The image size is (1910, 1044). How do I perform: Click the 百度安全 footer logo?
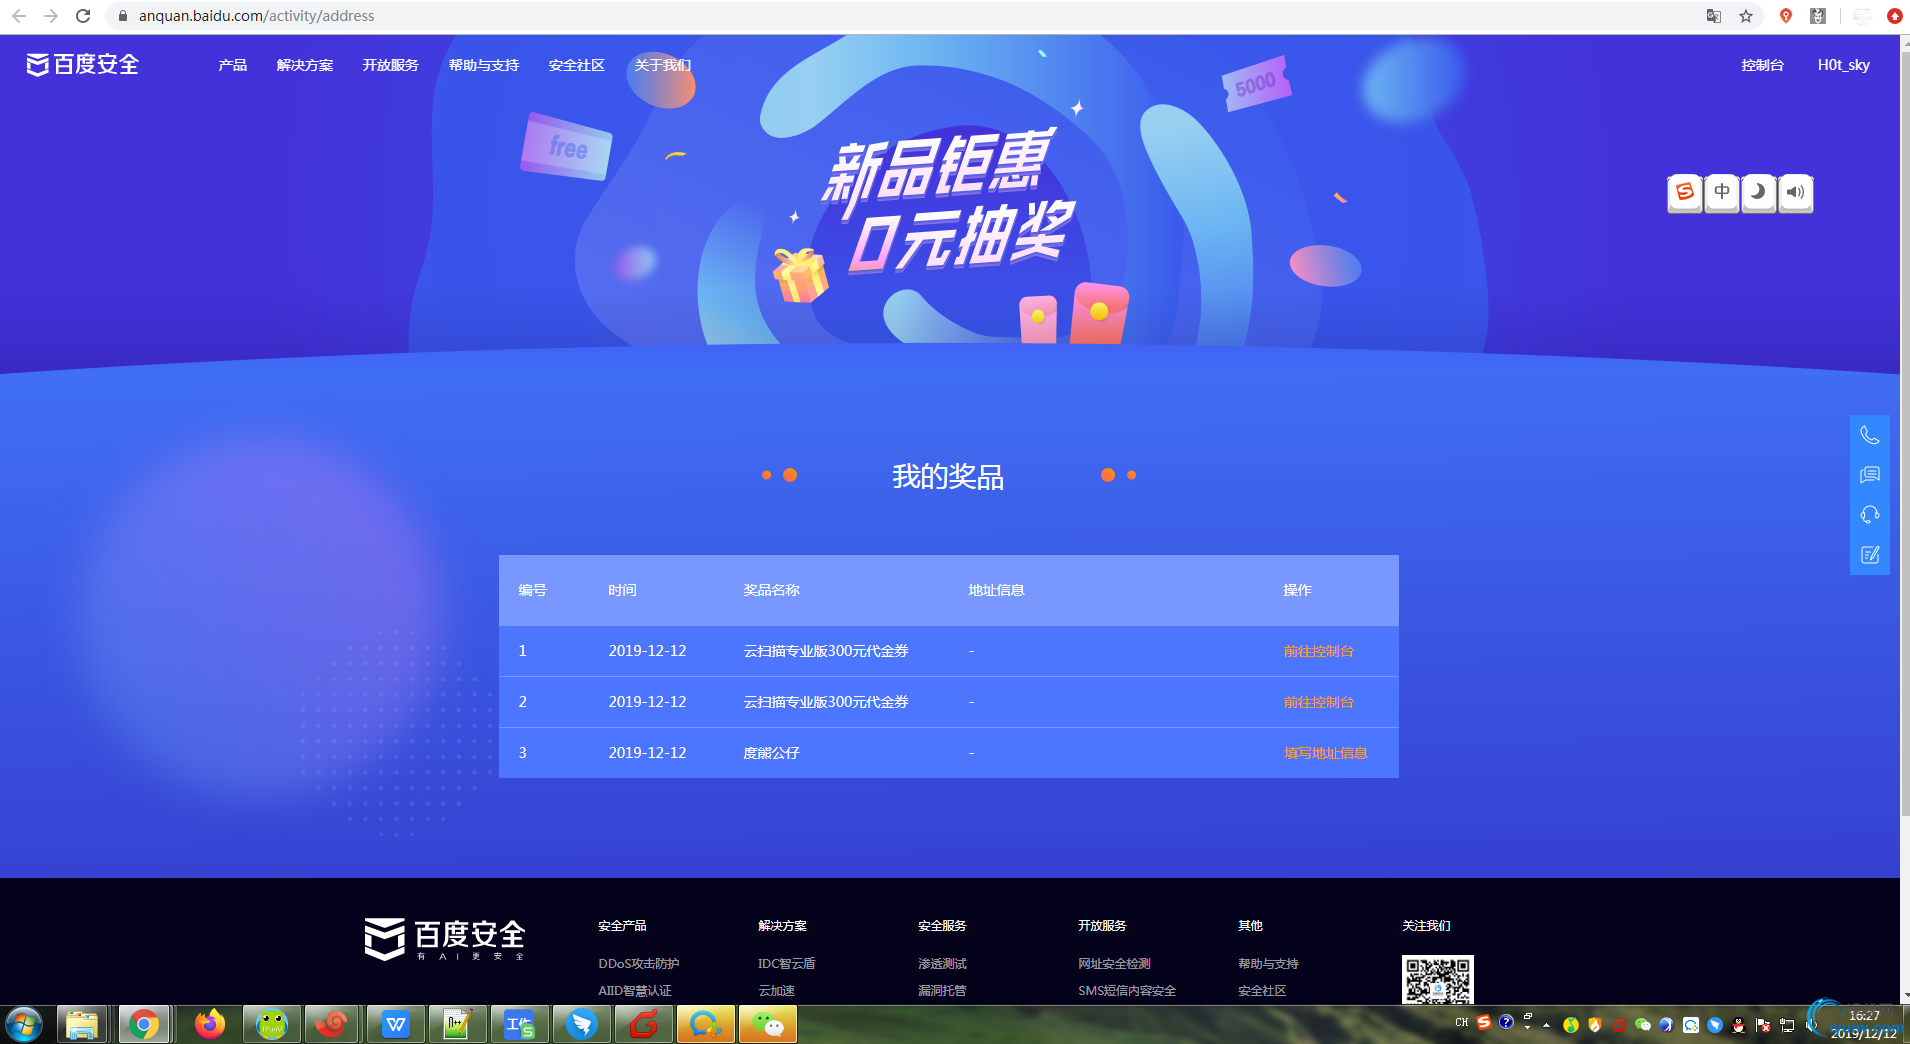(x=445, y=939)
